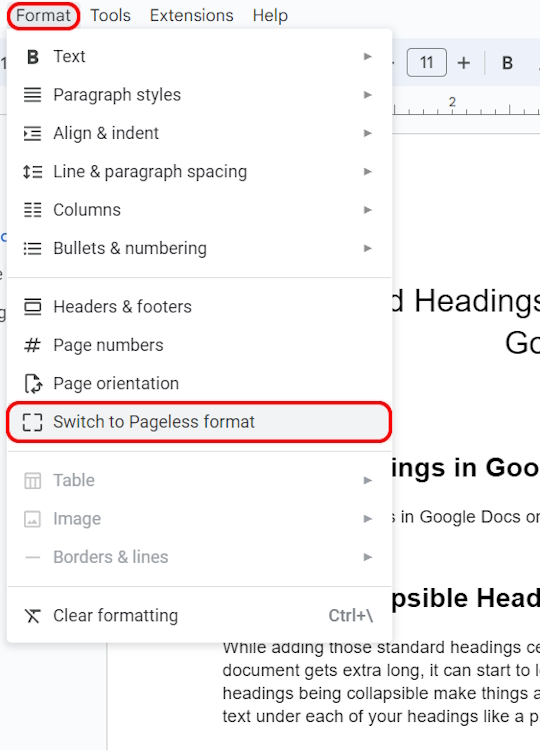Expand the Align & indent submenu arrow
540x750 pixels.
tap(367, 133)
